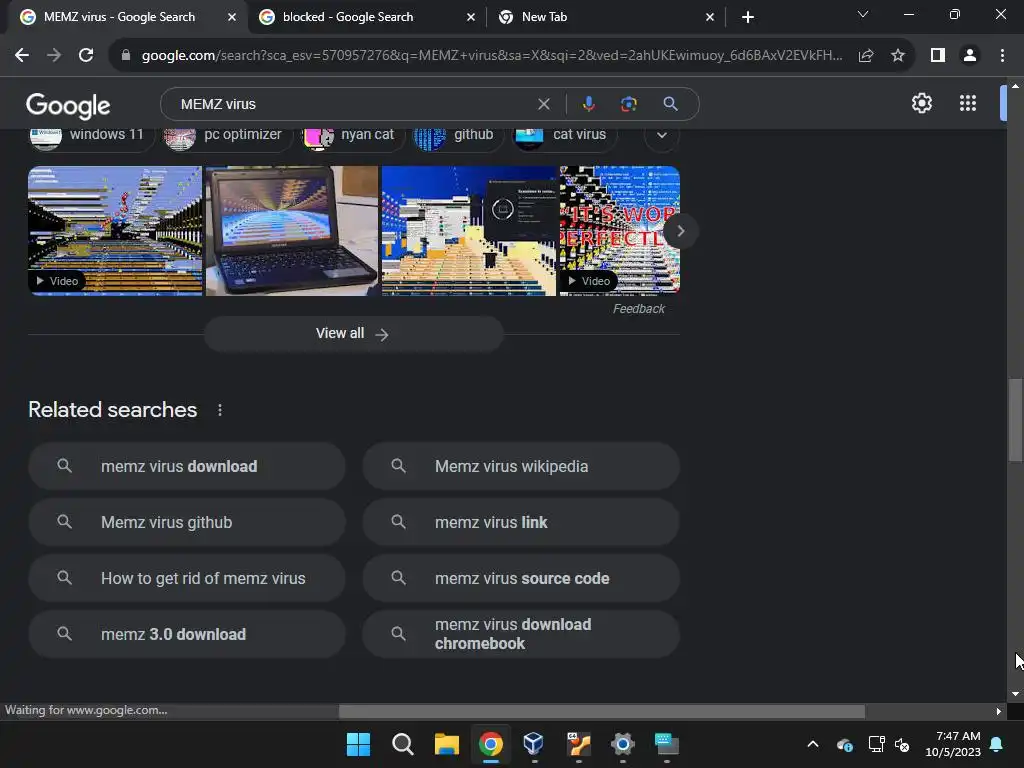
Task: Show hidden system tray icons
Action: click(813, 744)
